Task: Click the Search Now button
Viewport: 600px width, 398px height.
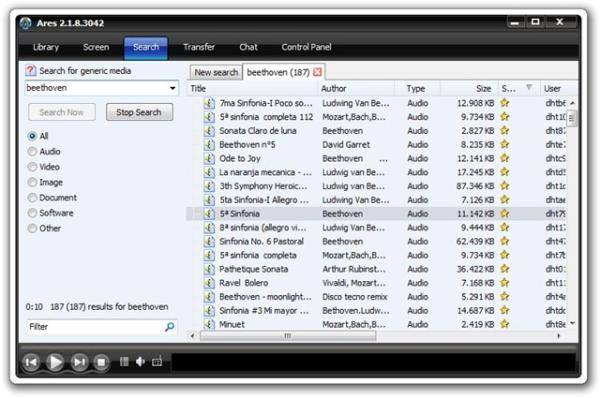Action: tap(62, 112)
